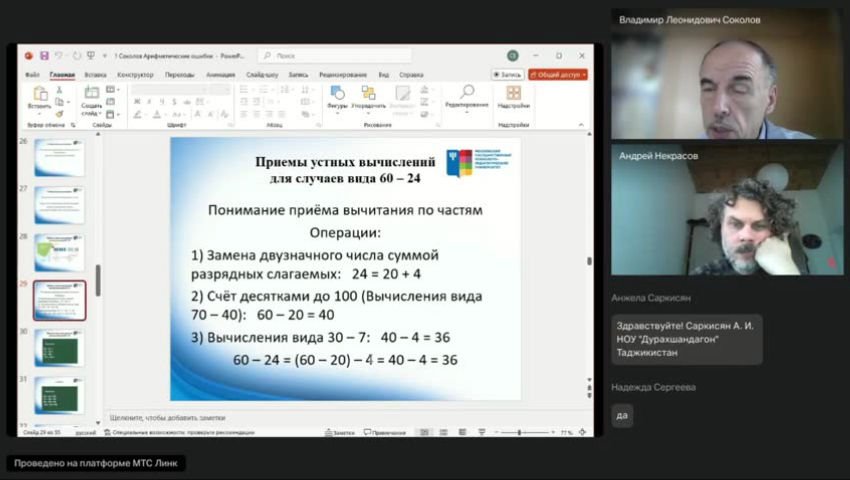Save the presentation with the Save icon
Viewport: 850px width, 480px height.
[x=44, y=56]
